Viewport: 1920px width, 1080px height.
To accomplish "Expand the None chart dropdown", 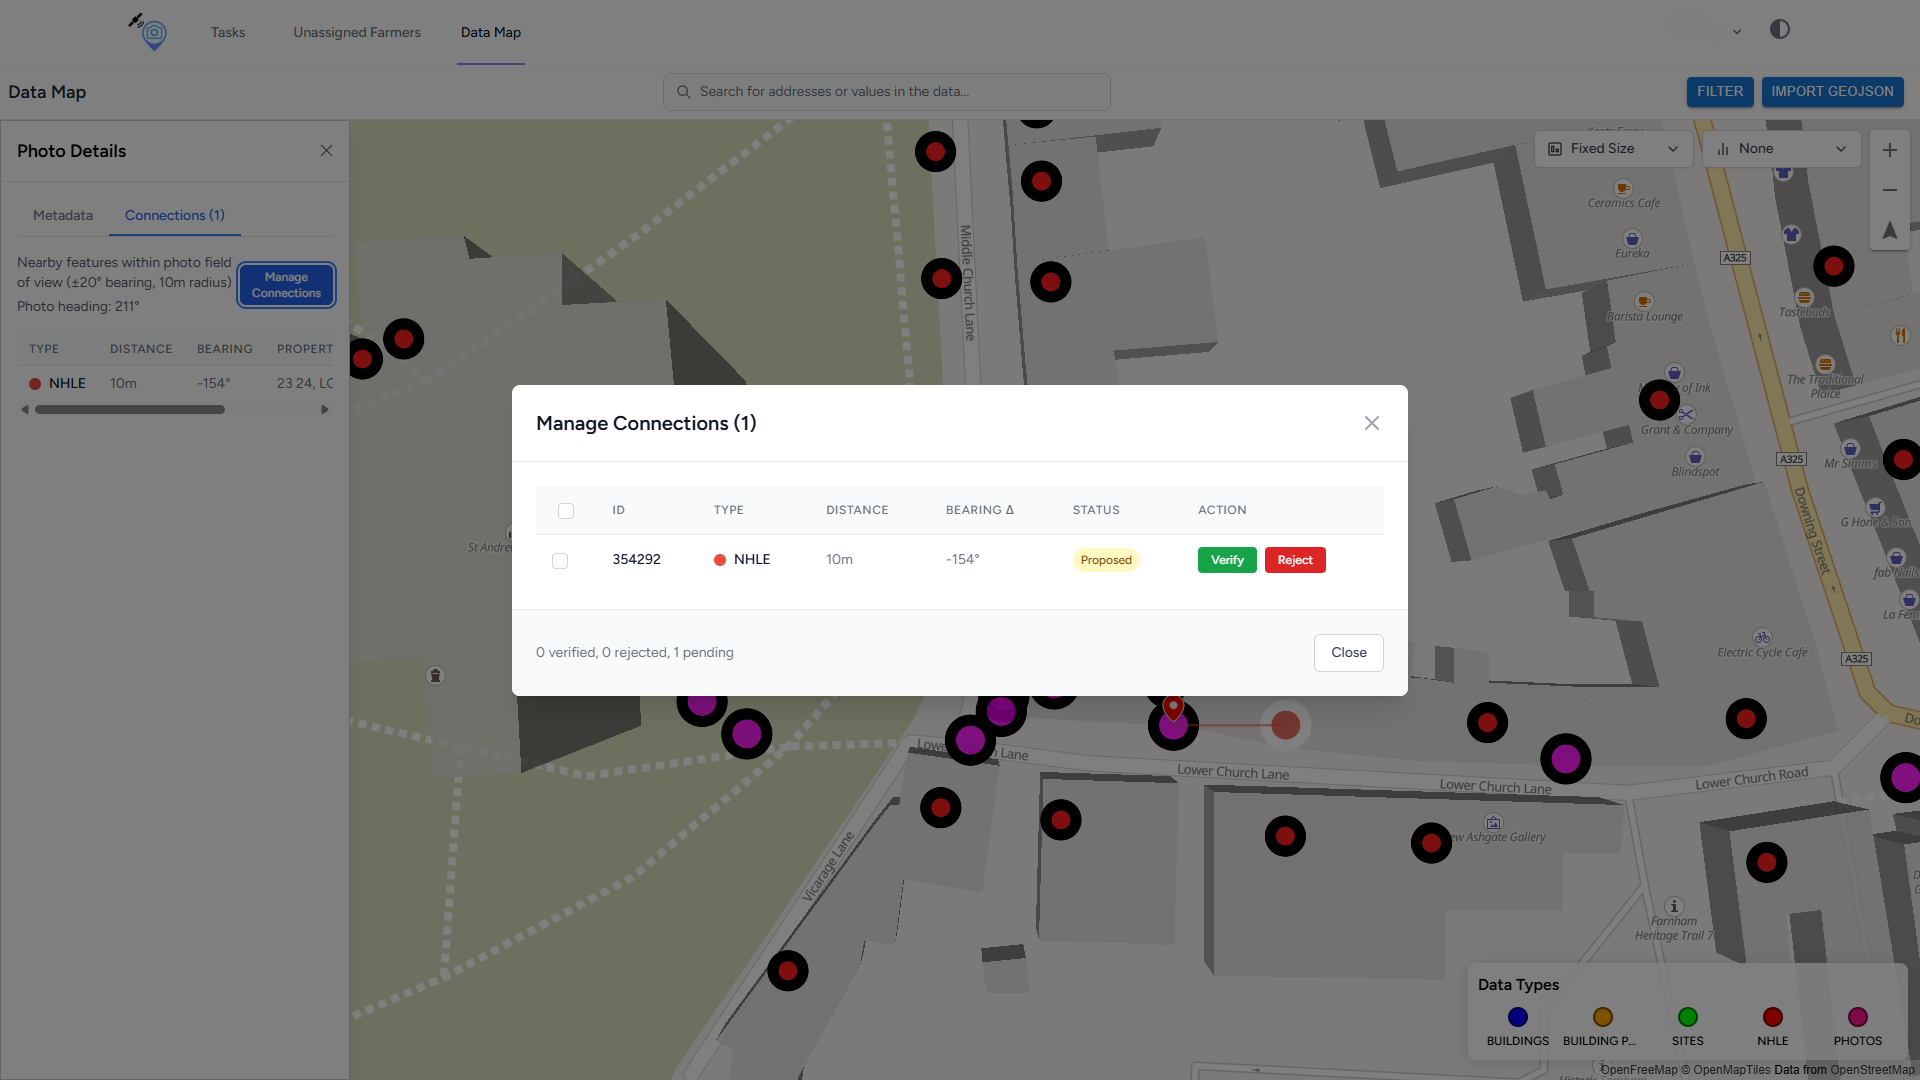I will 1781,149.
